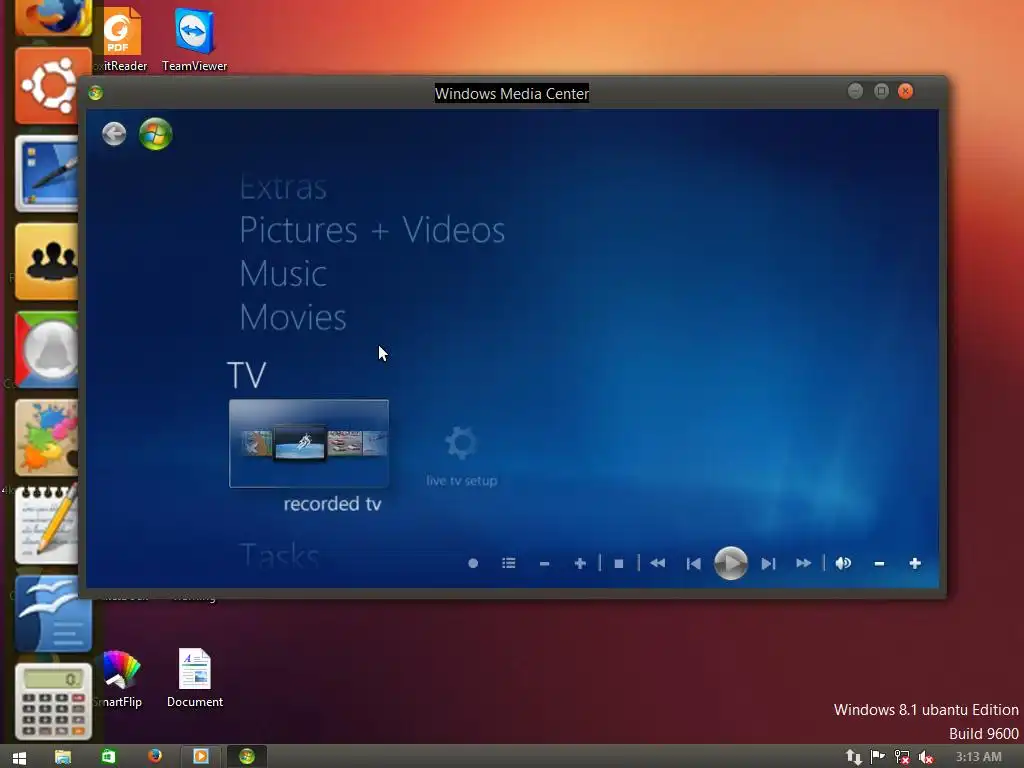Screen dimensions: 1024x768
Task: Open Firefox from the taskbar
Action: [155, 756]
